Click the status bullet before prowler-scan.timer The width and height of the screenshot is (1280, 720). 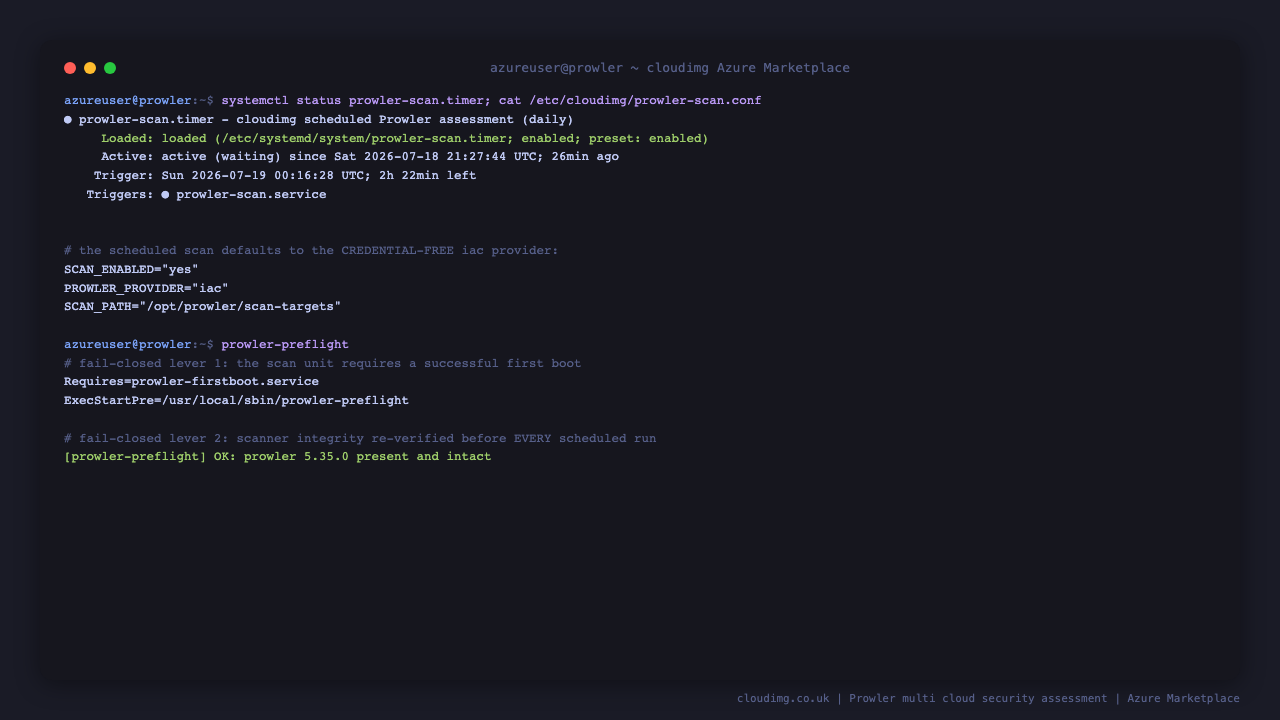click(x=68, y=120)
